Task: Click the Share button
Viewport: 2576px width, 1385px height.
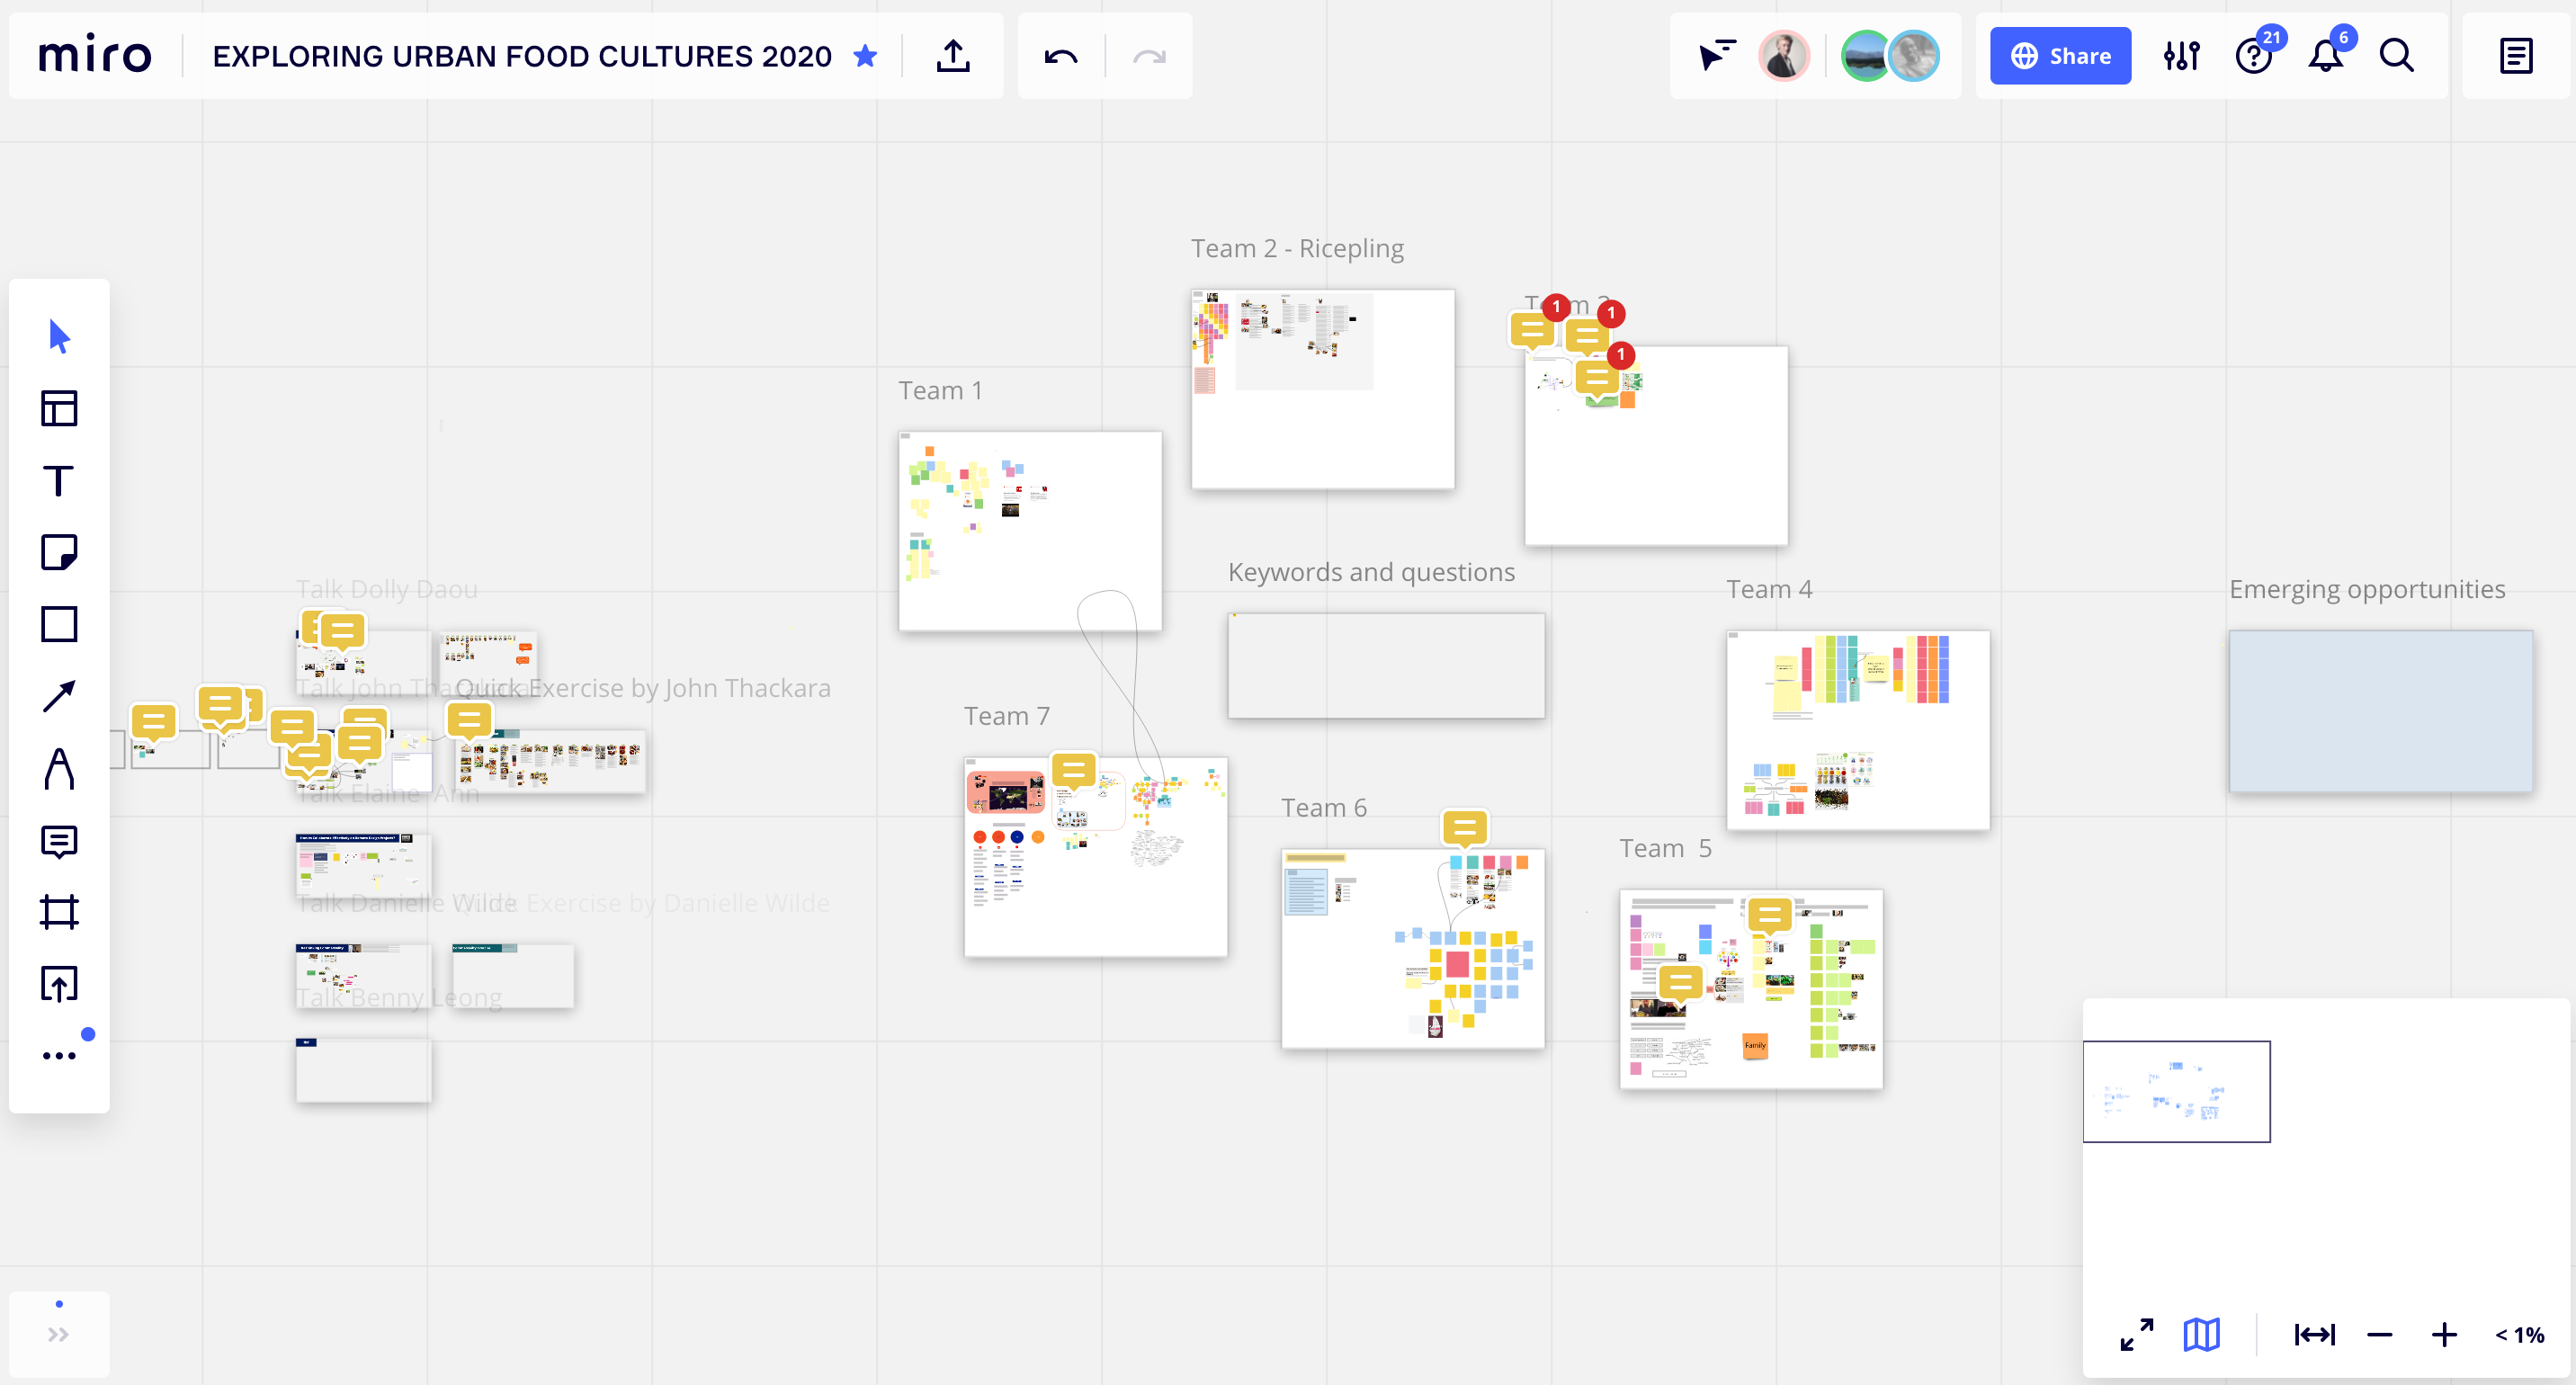Action: pyautogui.click(x=2059, y=56)
